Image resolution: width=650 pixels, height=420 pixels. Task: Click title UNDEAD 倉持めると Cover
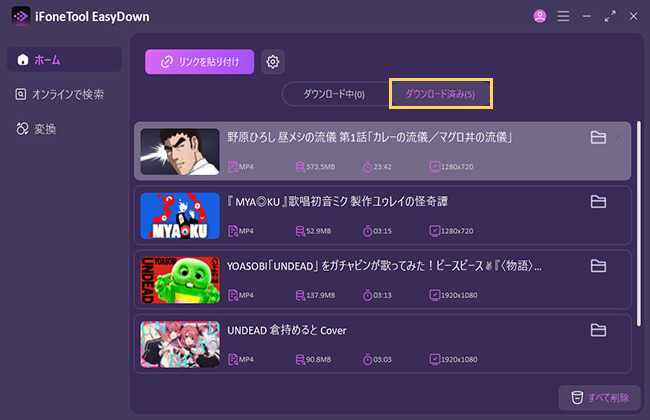(x=286, y=330)
